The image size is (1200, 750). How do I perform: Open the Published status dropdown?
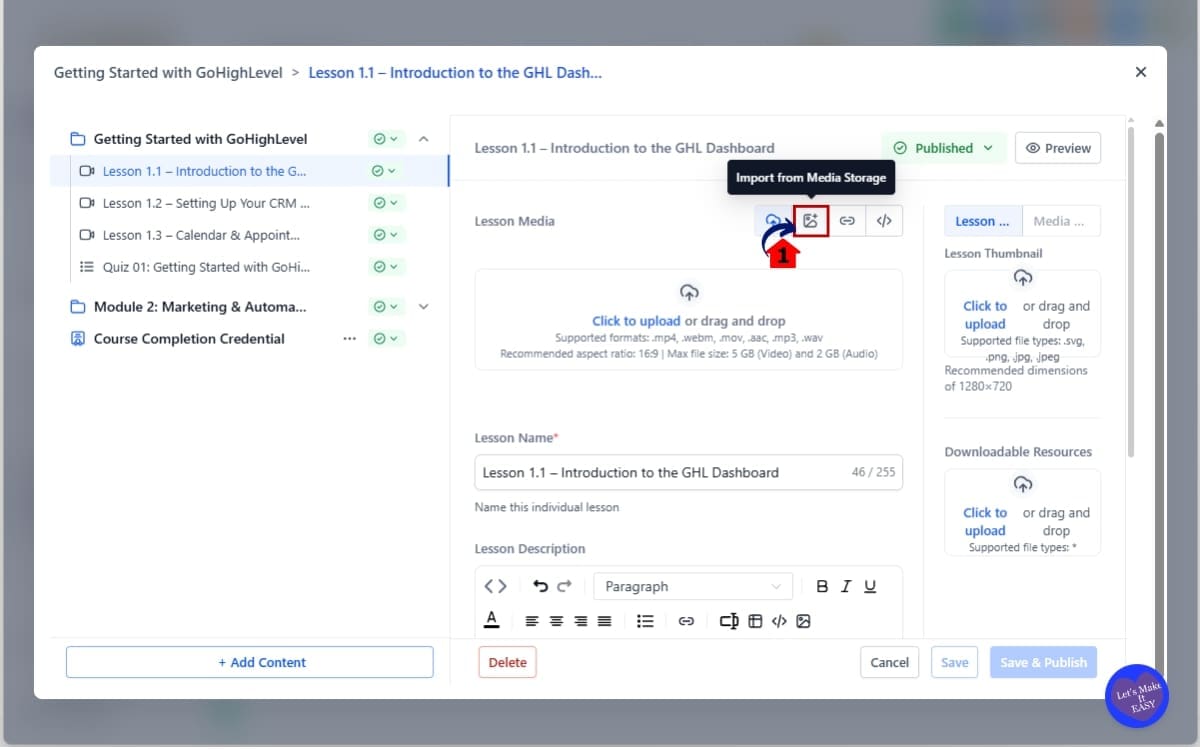click(943, 148)
